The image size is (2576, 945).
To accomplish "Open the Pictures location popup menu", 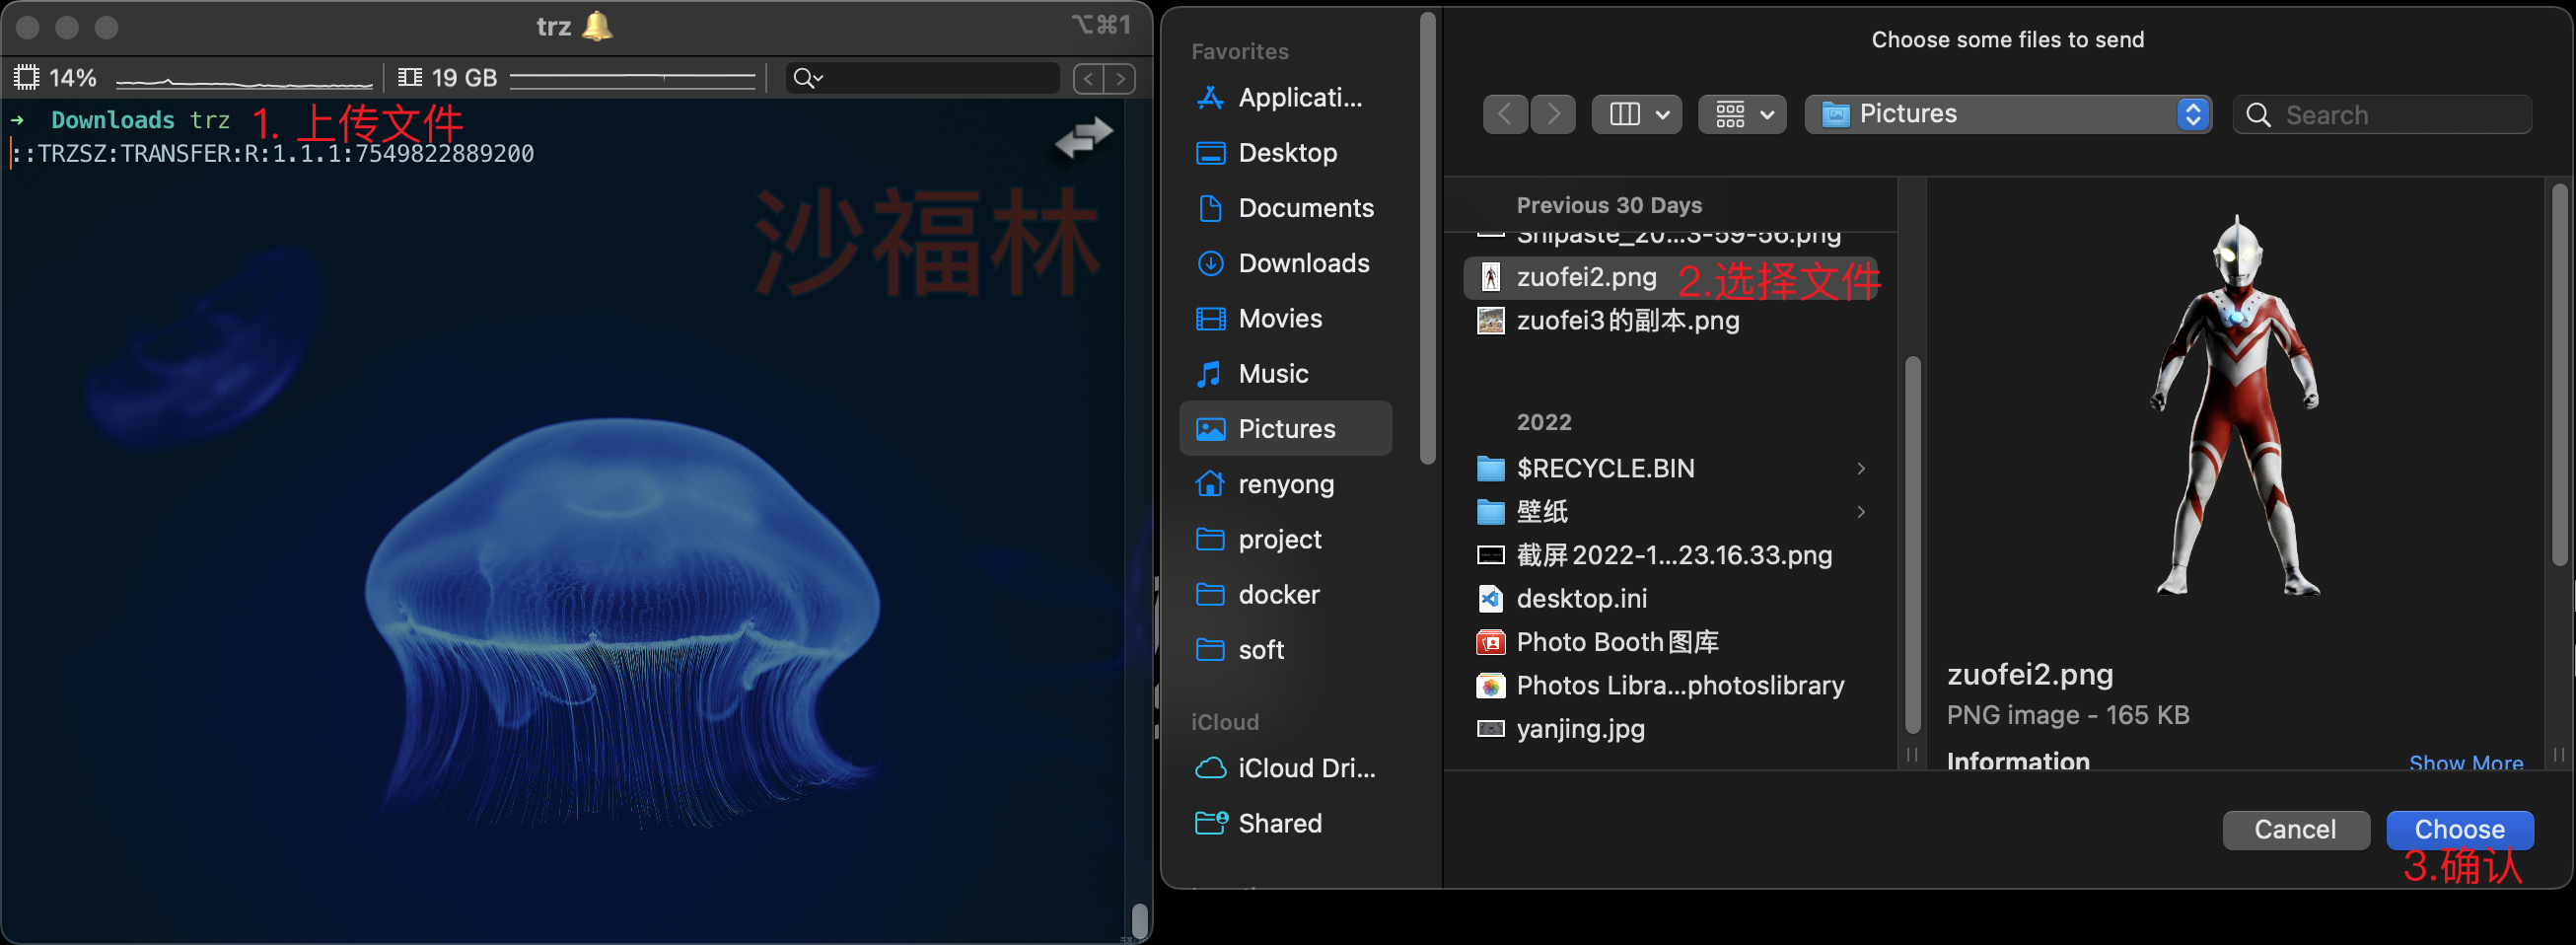I will [2008, 114].
